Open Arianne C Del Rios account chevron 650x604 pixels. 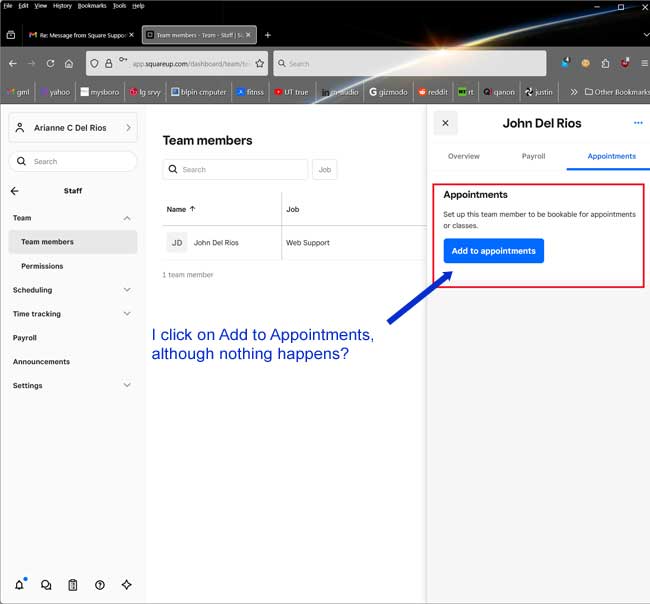click(x=128, y=128)
